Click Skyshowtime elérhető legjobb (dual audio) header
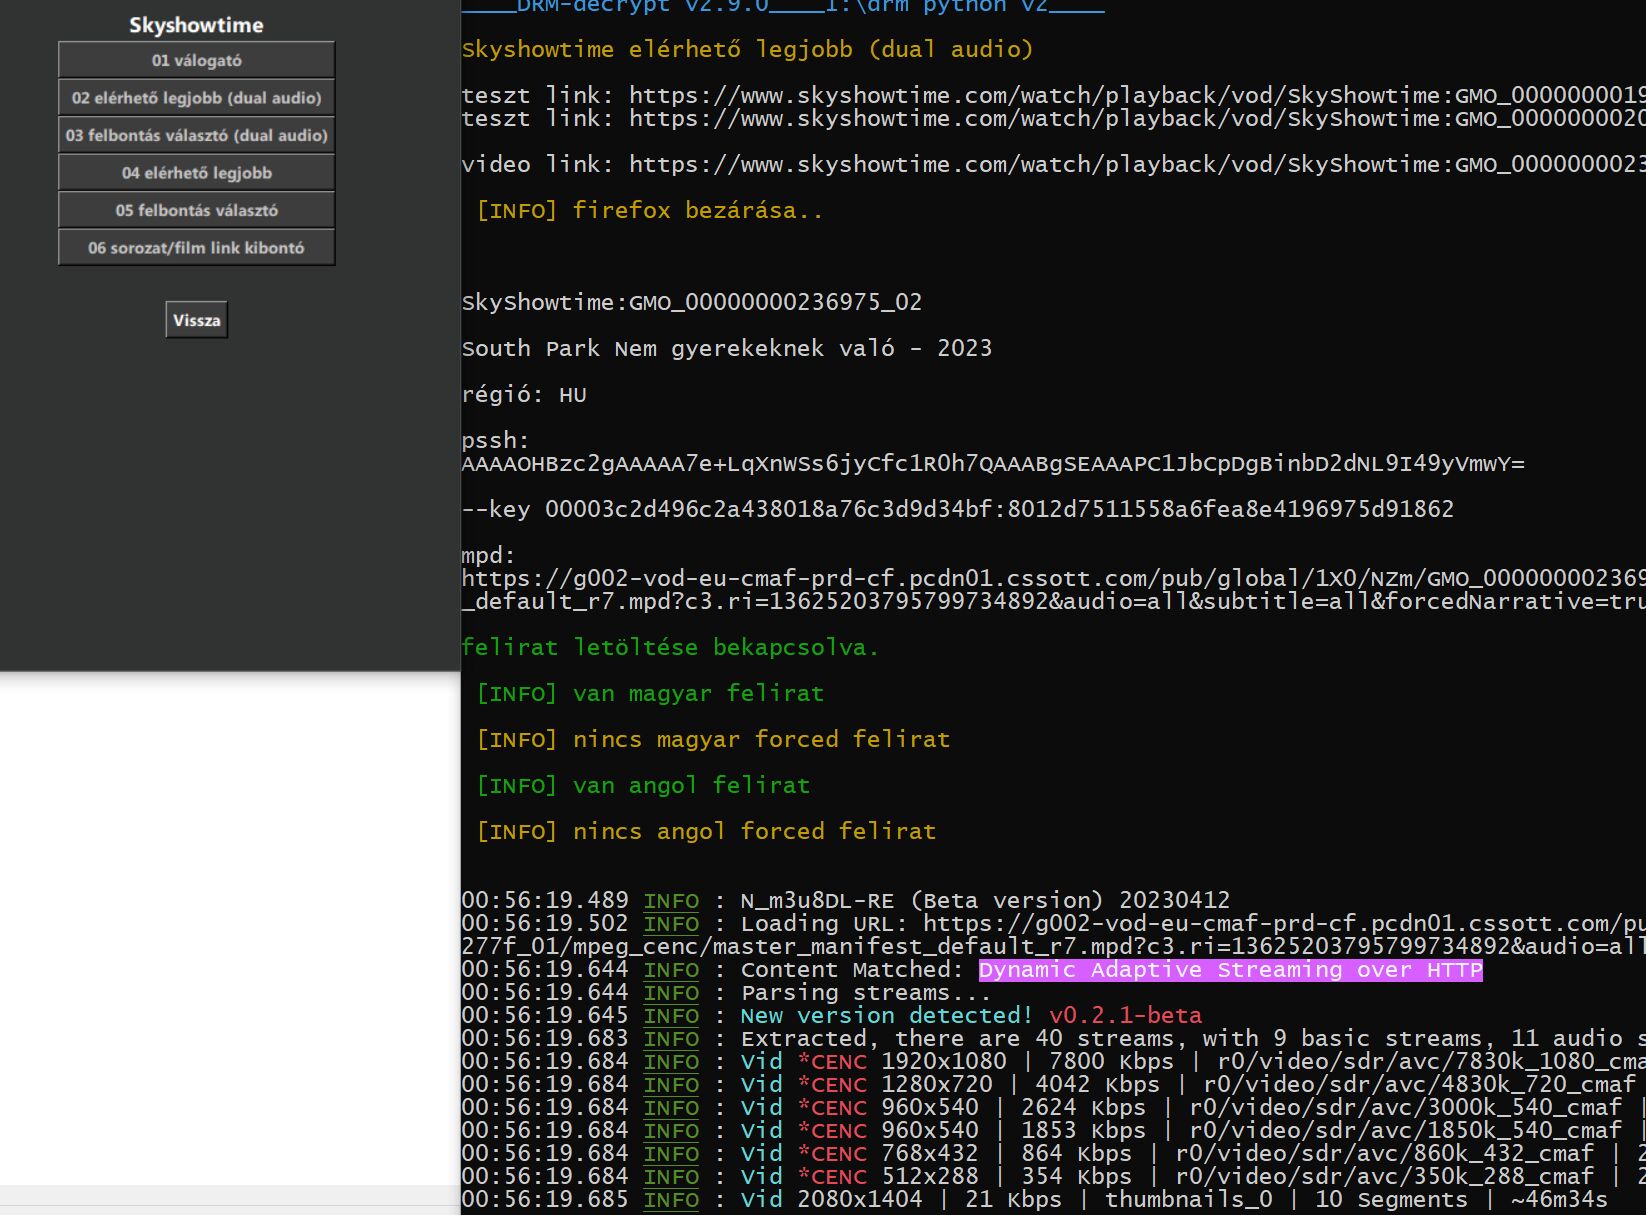Image resolution: width=1646 pixels, height=1215 pixels. coord(747,49)
